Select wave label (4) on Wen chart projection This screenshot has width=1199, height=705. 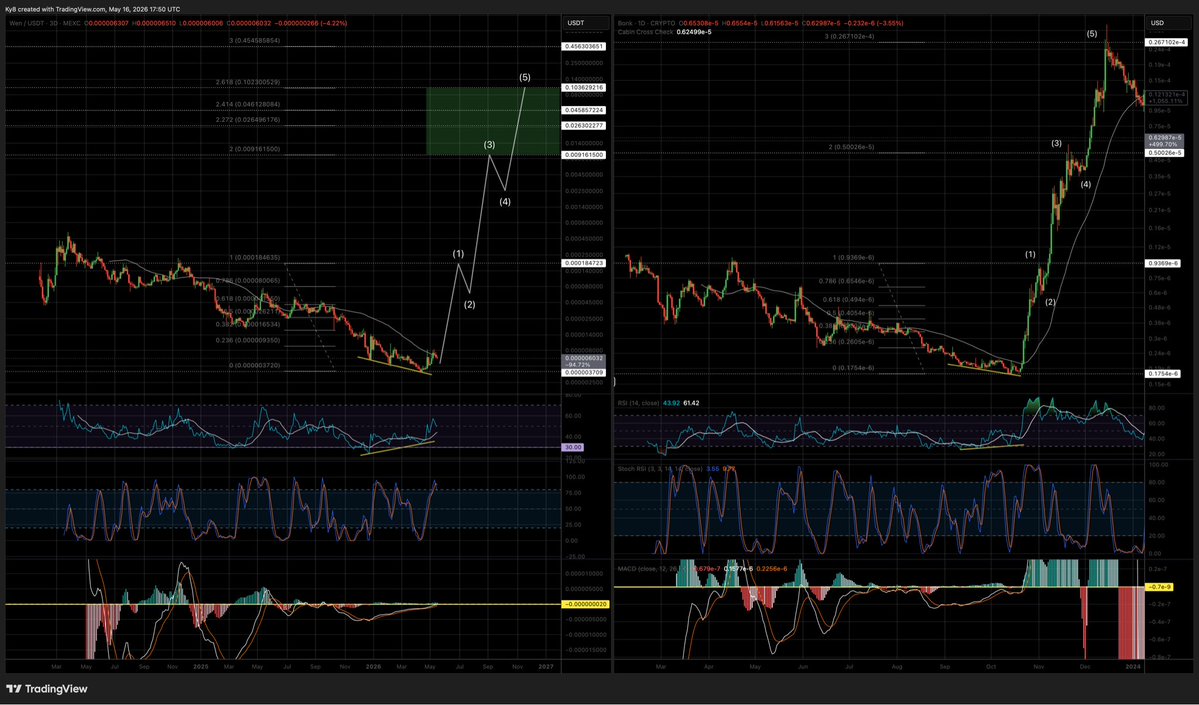point(505,202)
